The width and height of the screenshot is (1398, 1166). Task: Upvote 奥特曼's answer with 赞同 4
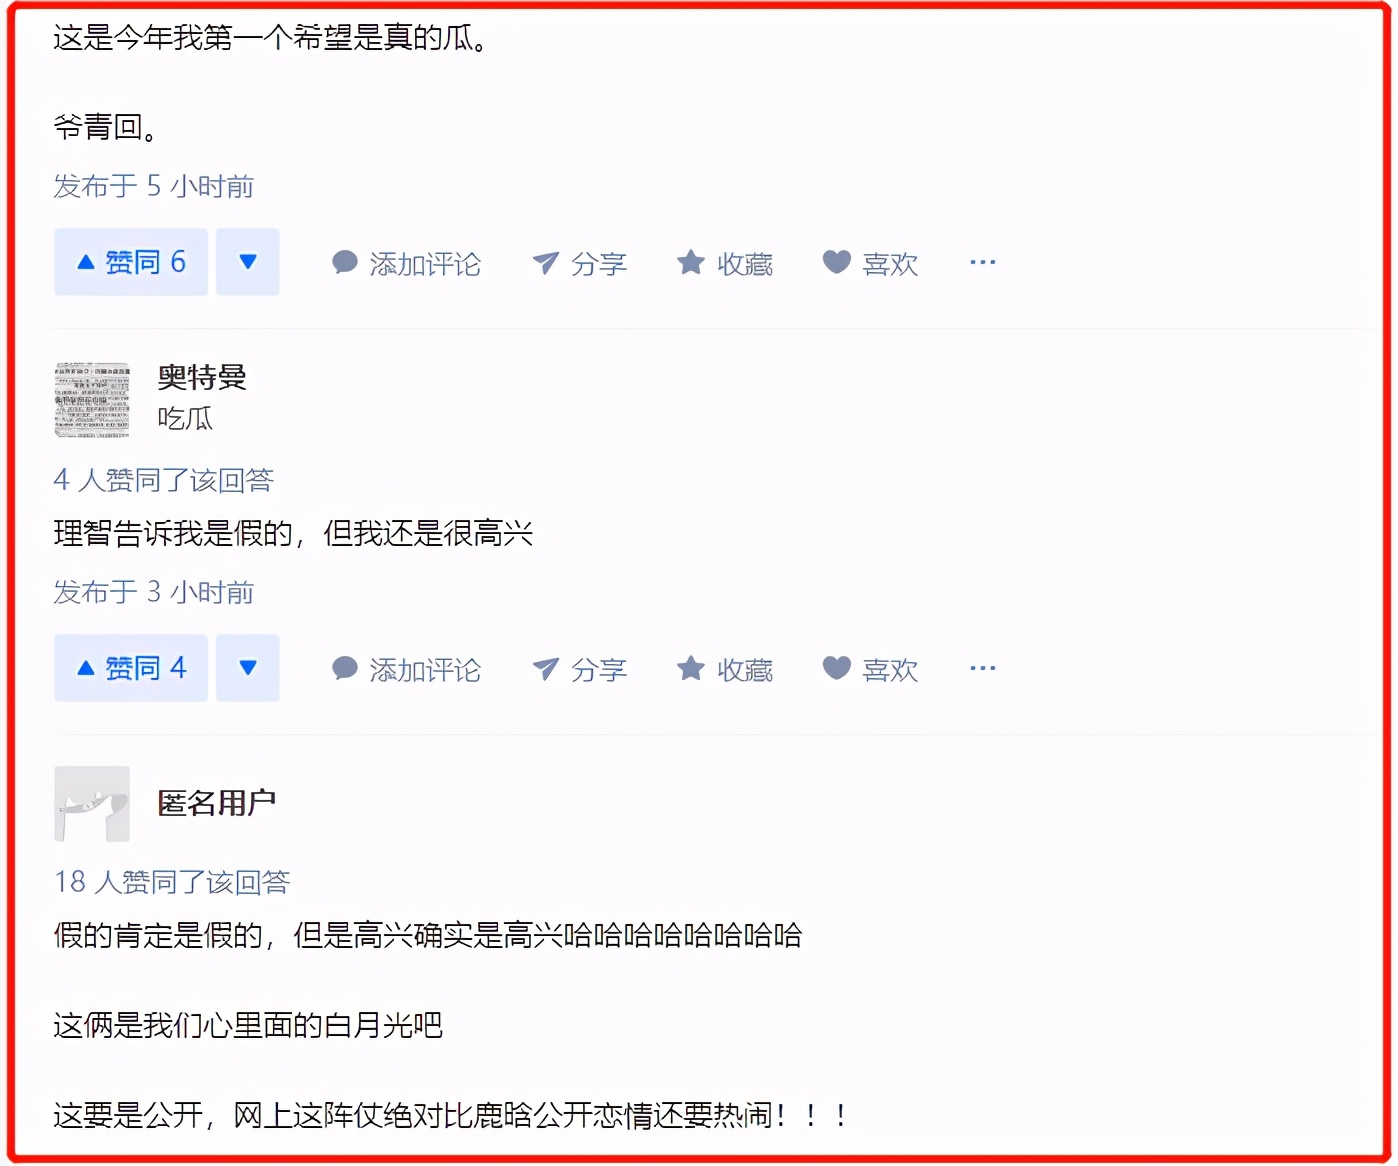[131, 668]
